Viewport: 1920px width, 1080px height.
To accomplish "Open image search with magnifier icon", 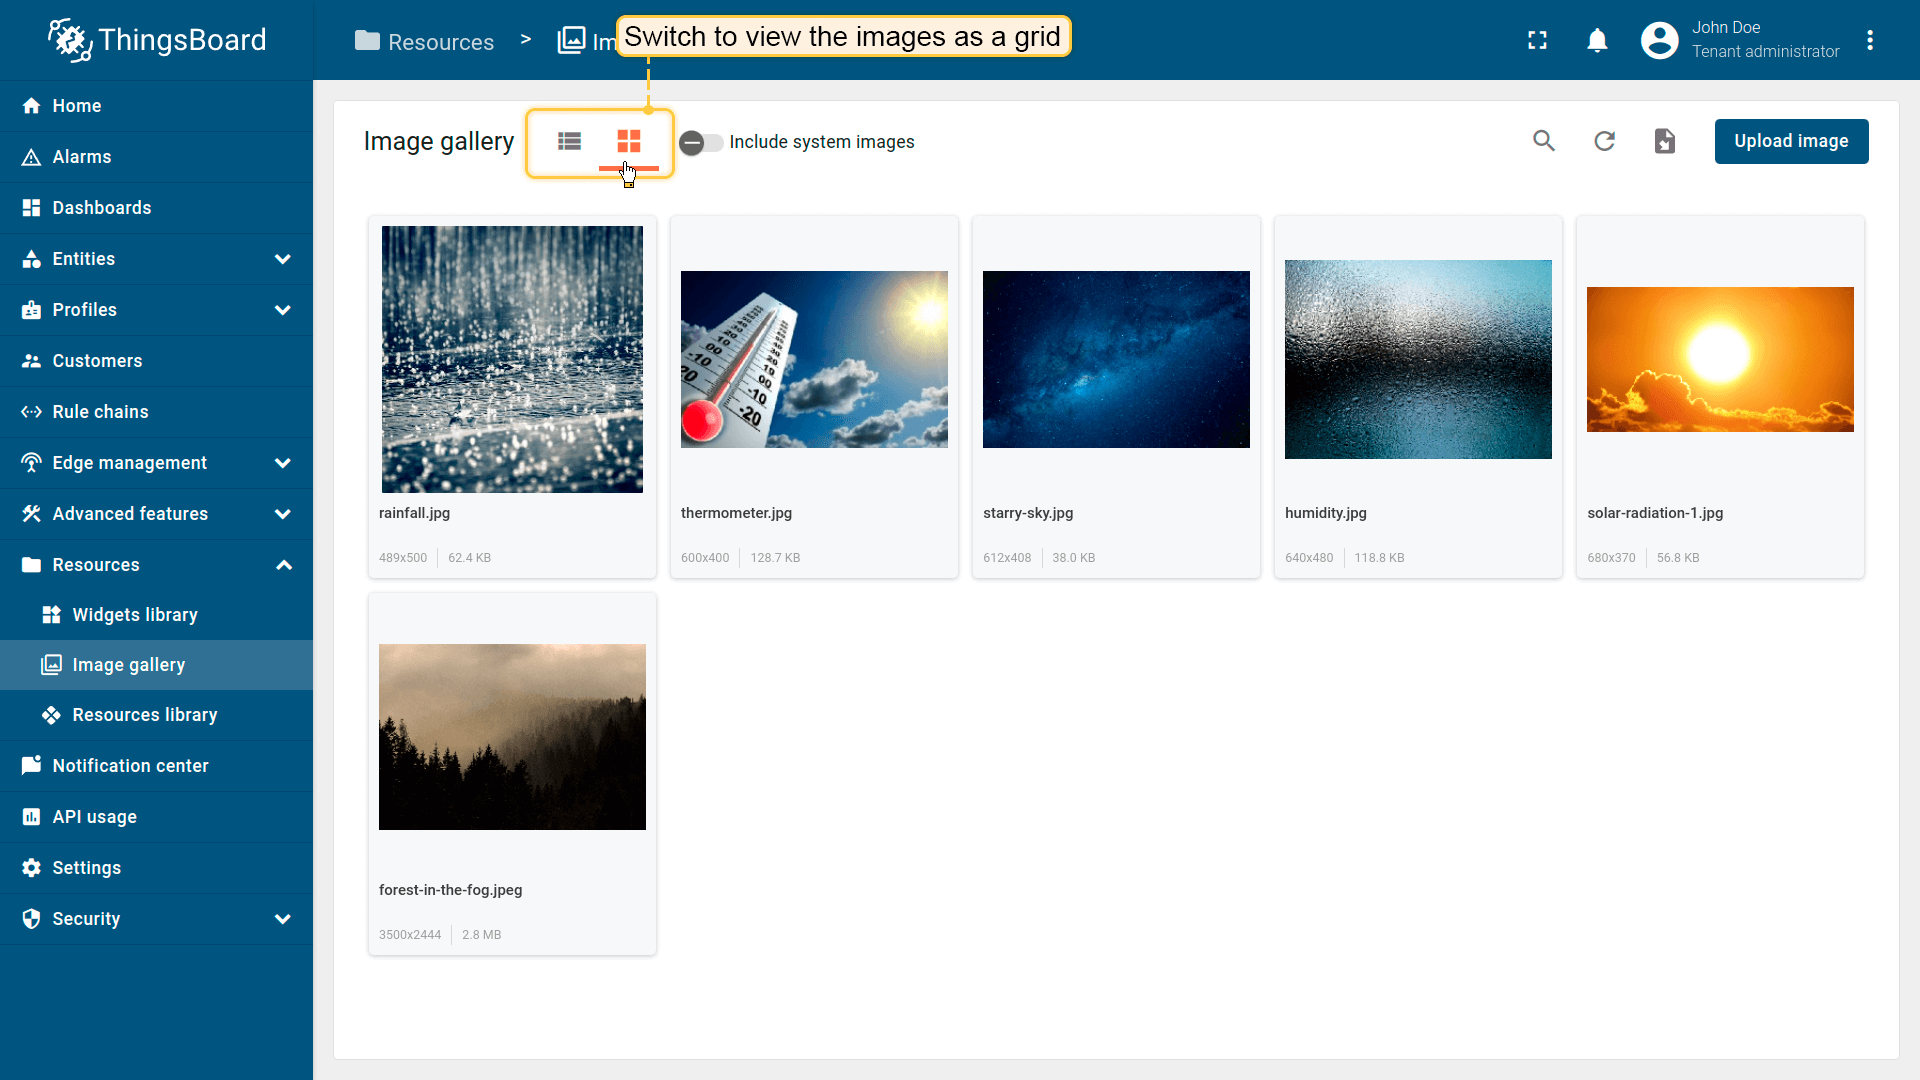I will point(1544,141).
